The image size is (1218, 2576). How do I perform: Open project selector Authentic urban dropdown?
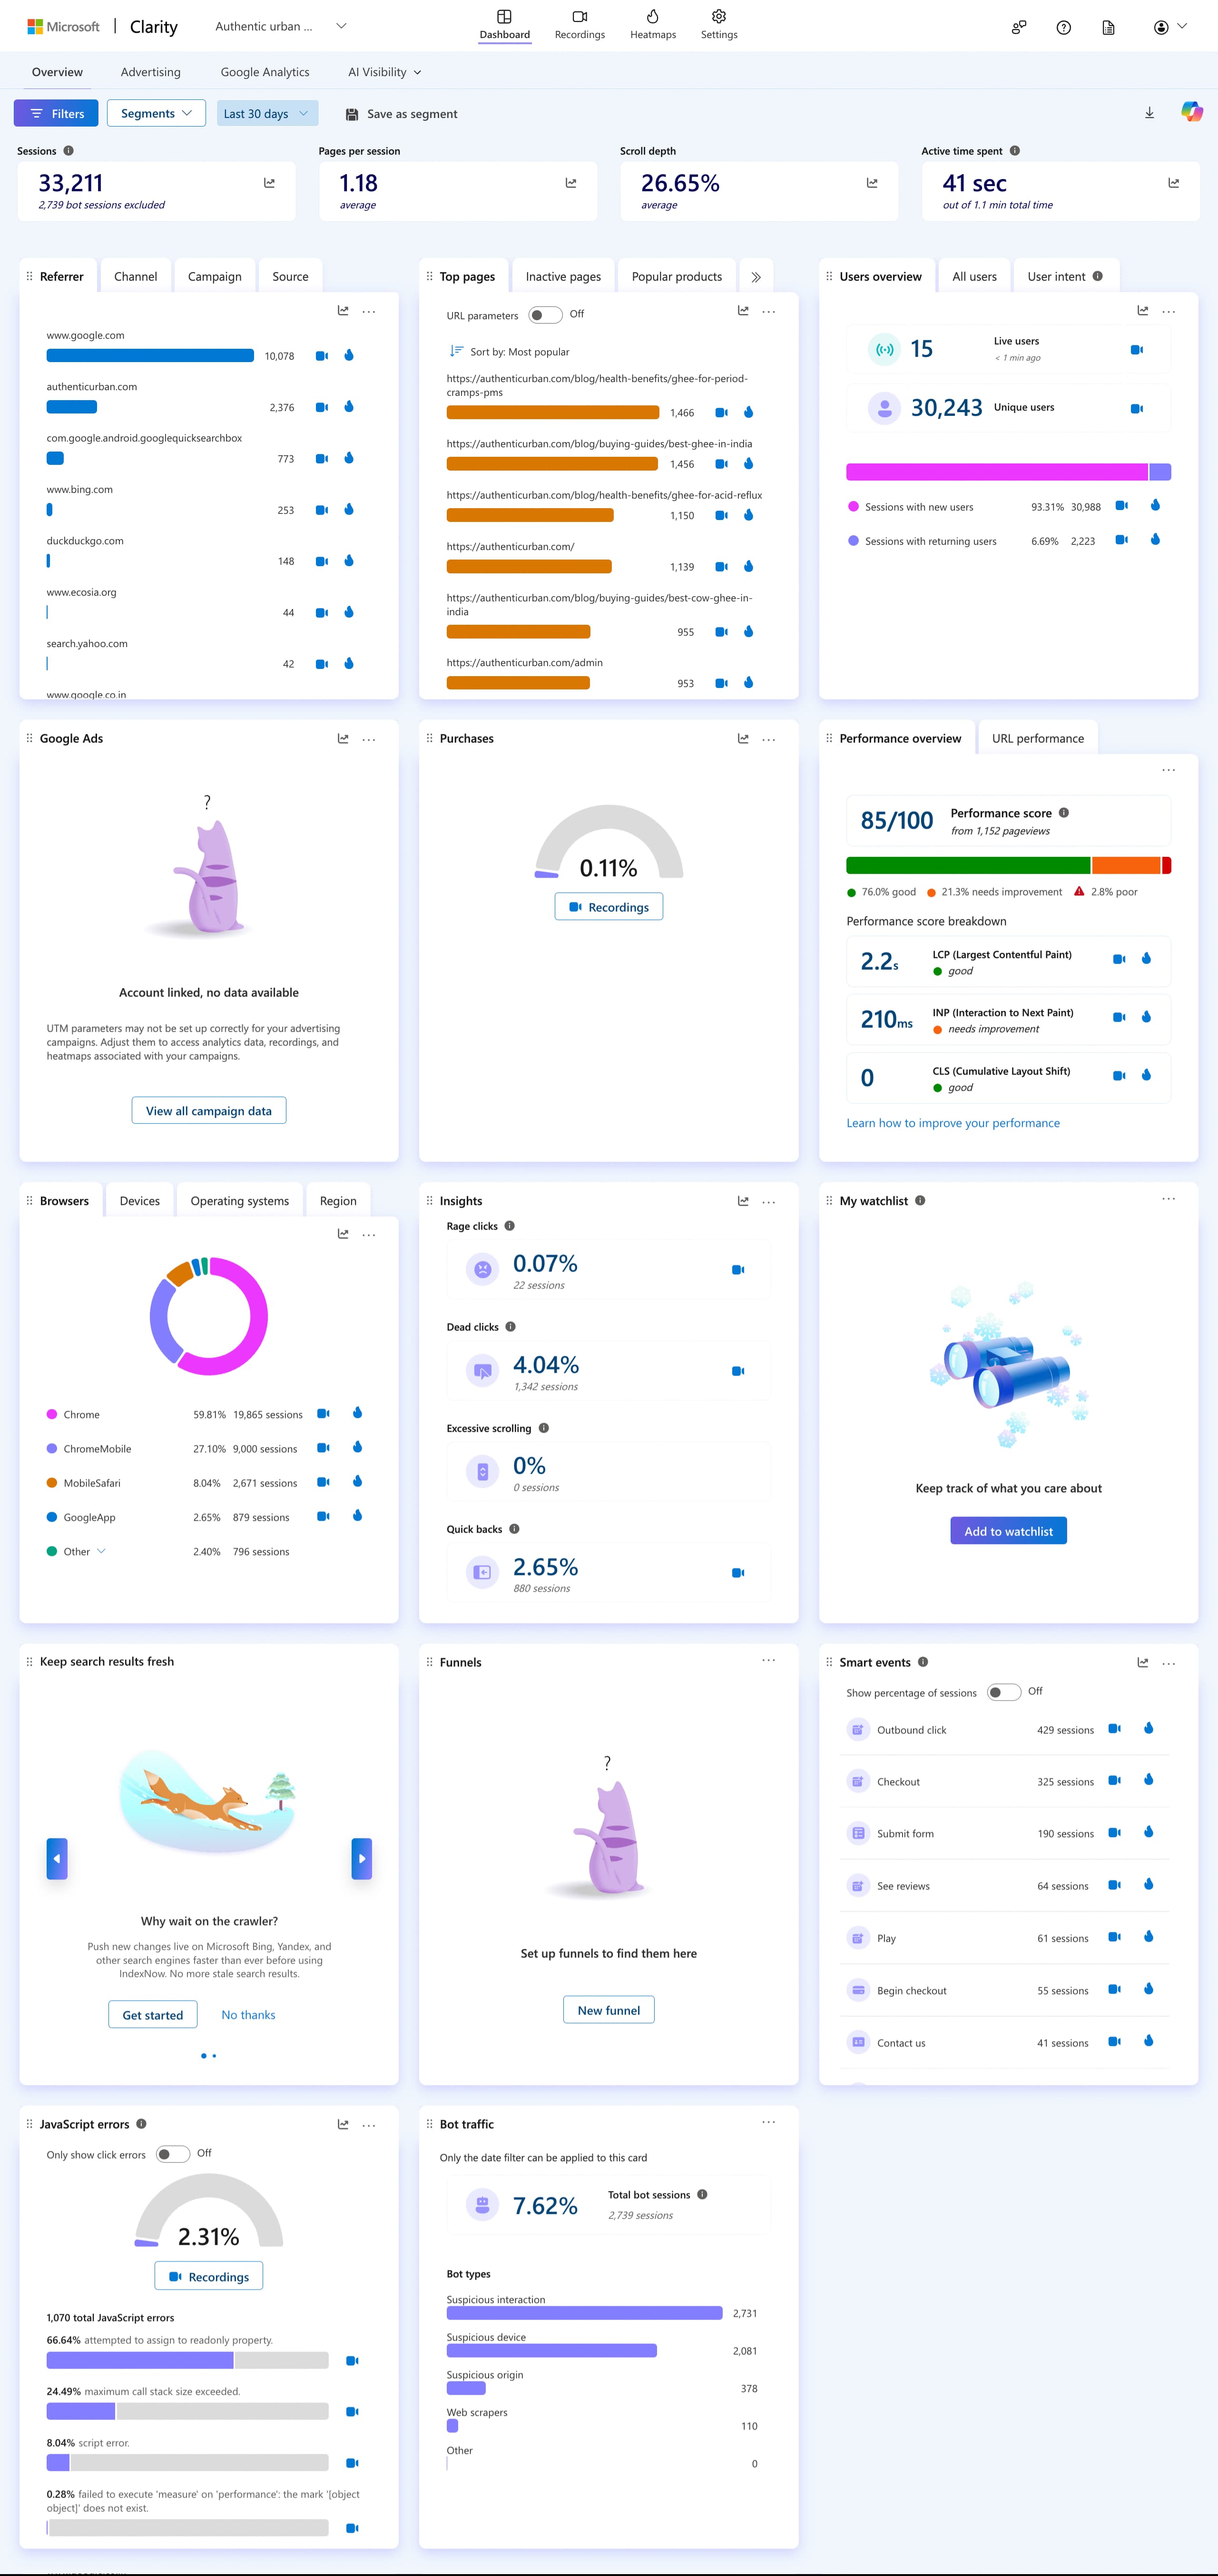click(x=281, y=27)
